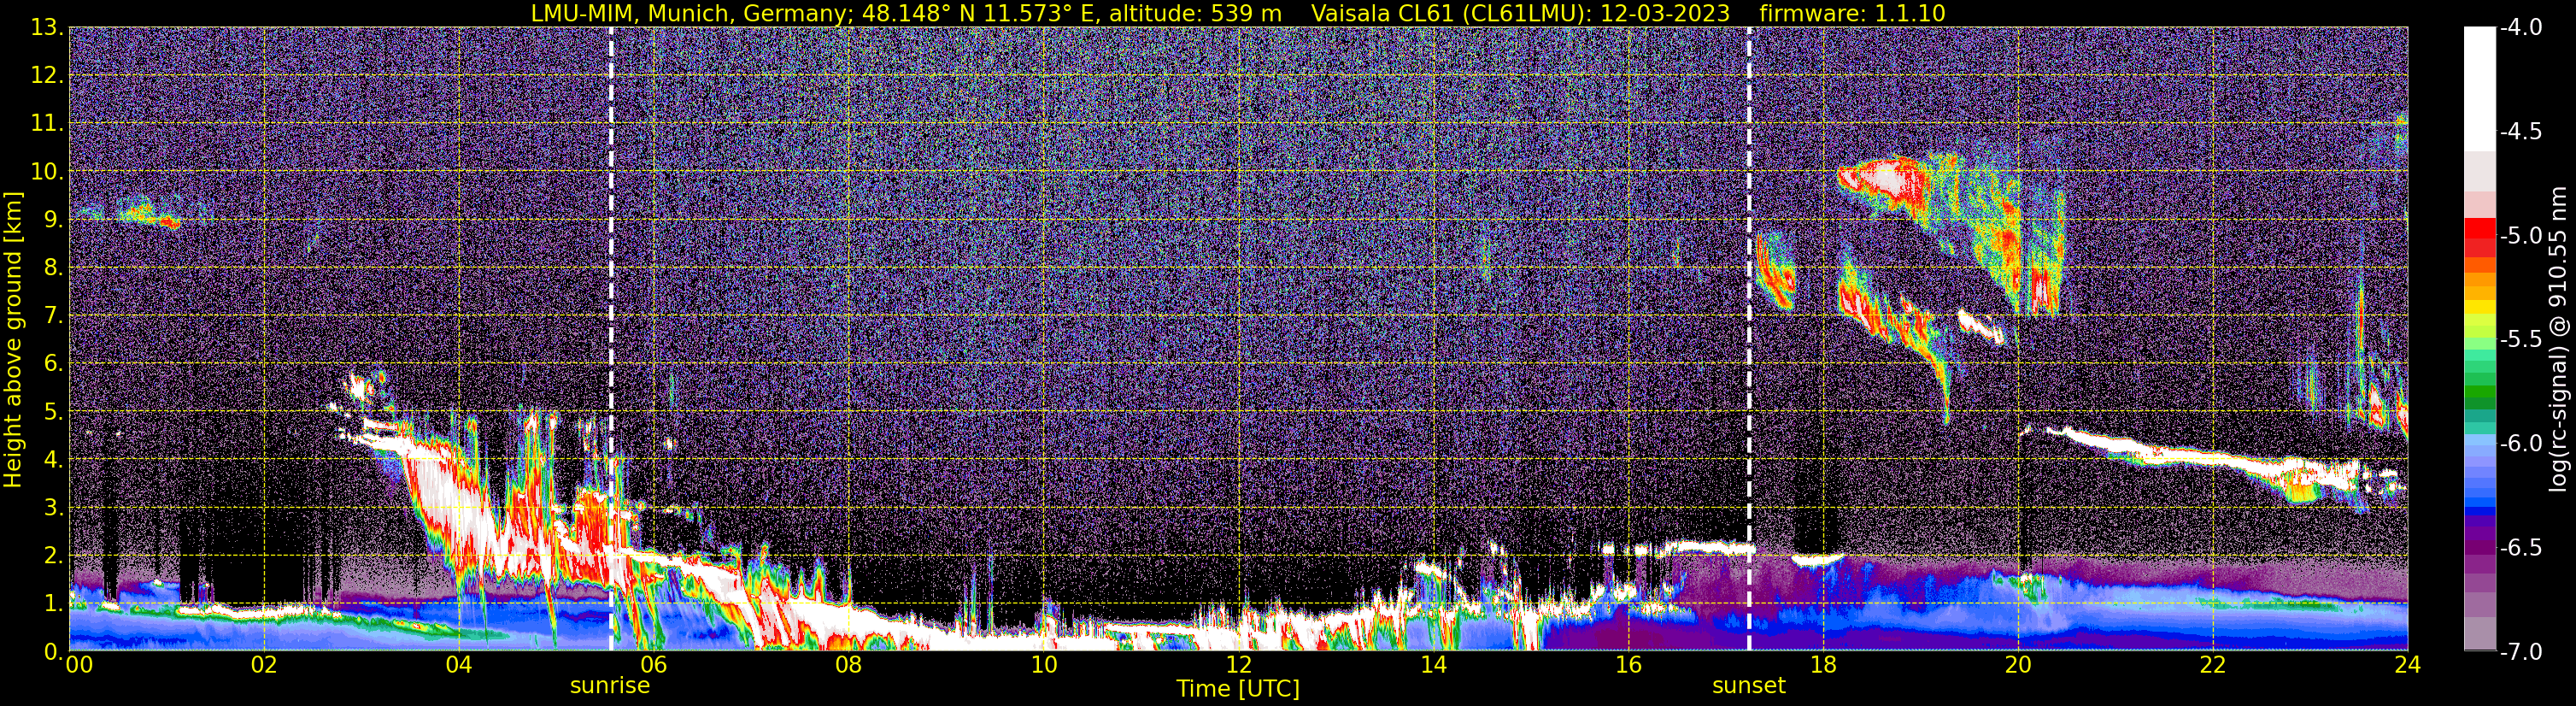Viewport: 2576px width, 706px height.
Task: Click the height axis tick label 5
Action: coord(54,411)
